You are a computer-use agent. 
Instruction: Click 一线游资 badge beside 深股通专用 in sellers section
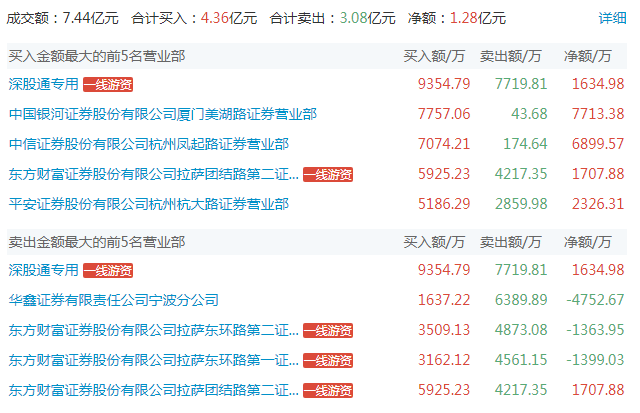click(x=108, y=271)
